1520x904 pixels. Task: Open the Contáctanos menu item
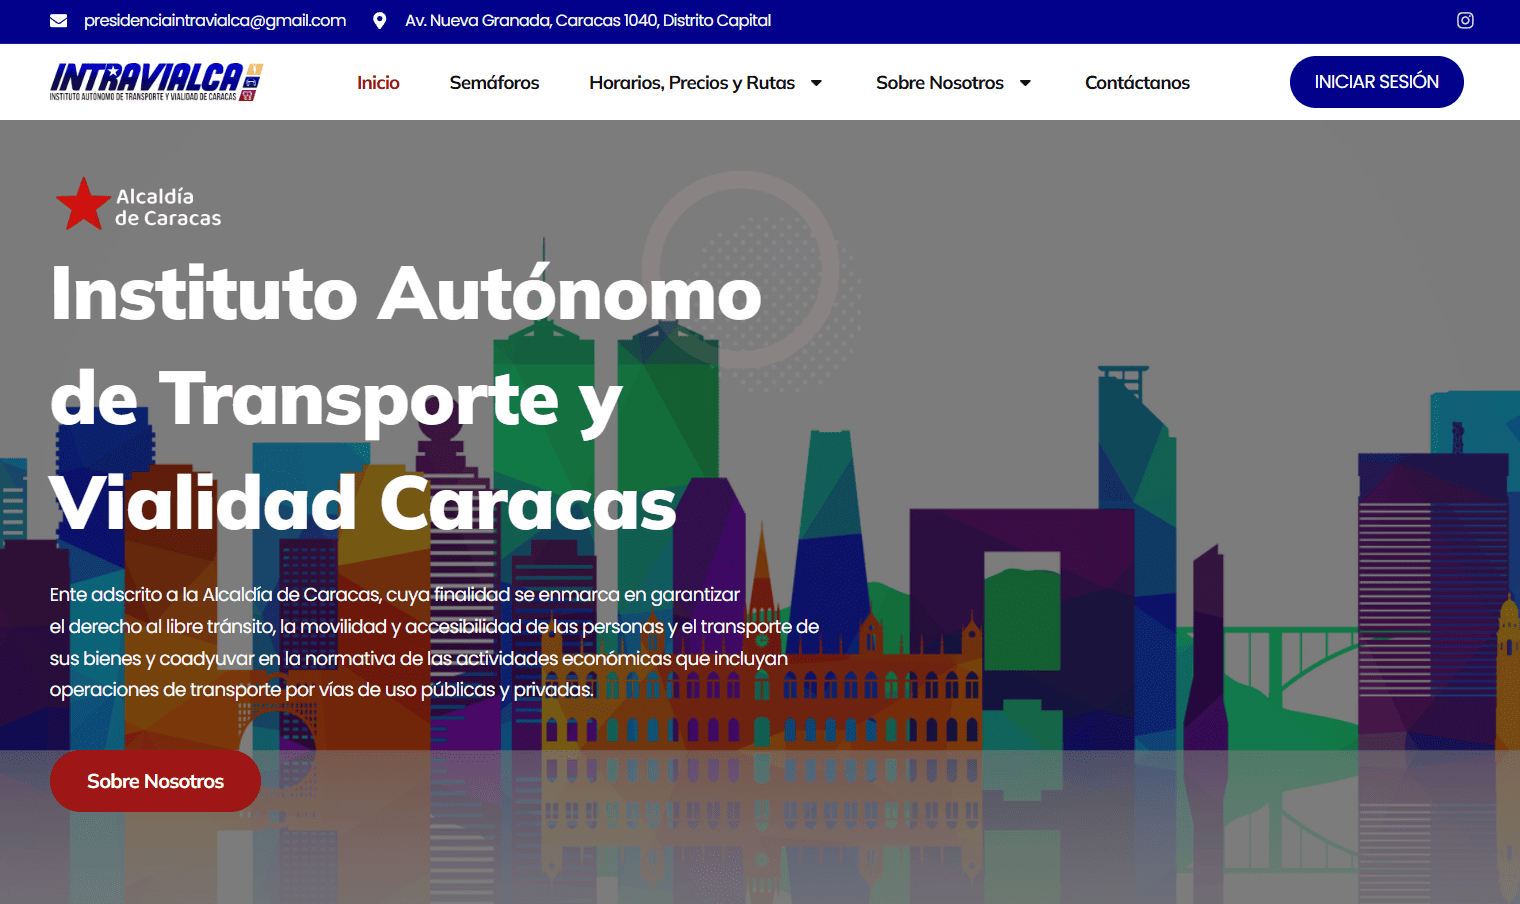(x=1137, y=83)
